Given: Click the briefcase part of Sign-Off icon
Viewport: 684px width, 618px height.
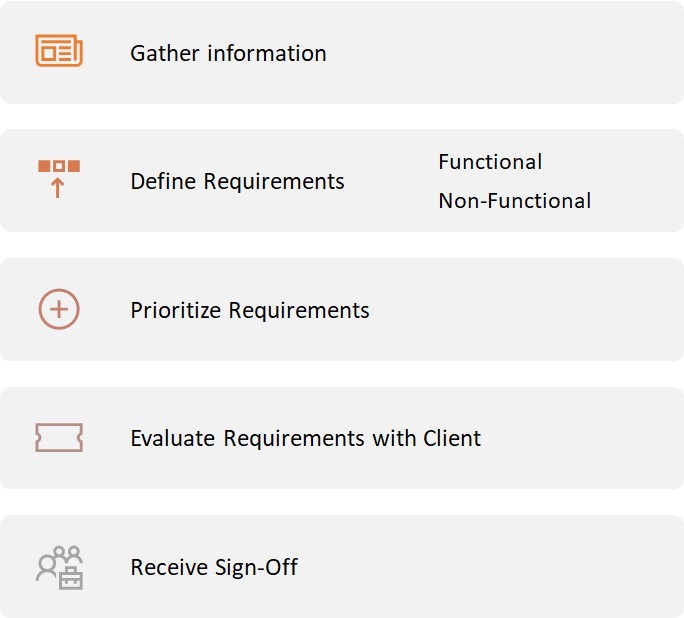Looking at the screenshot, I should 71,579.
